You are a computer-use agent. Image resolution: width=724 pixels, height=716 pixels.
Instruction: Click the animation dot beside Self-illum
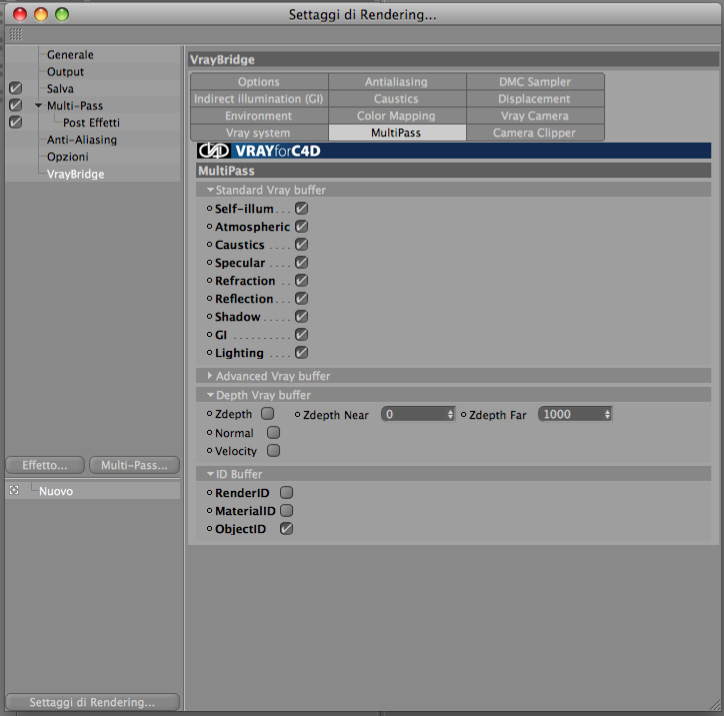tap(209, 209)
